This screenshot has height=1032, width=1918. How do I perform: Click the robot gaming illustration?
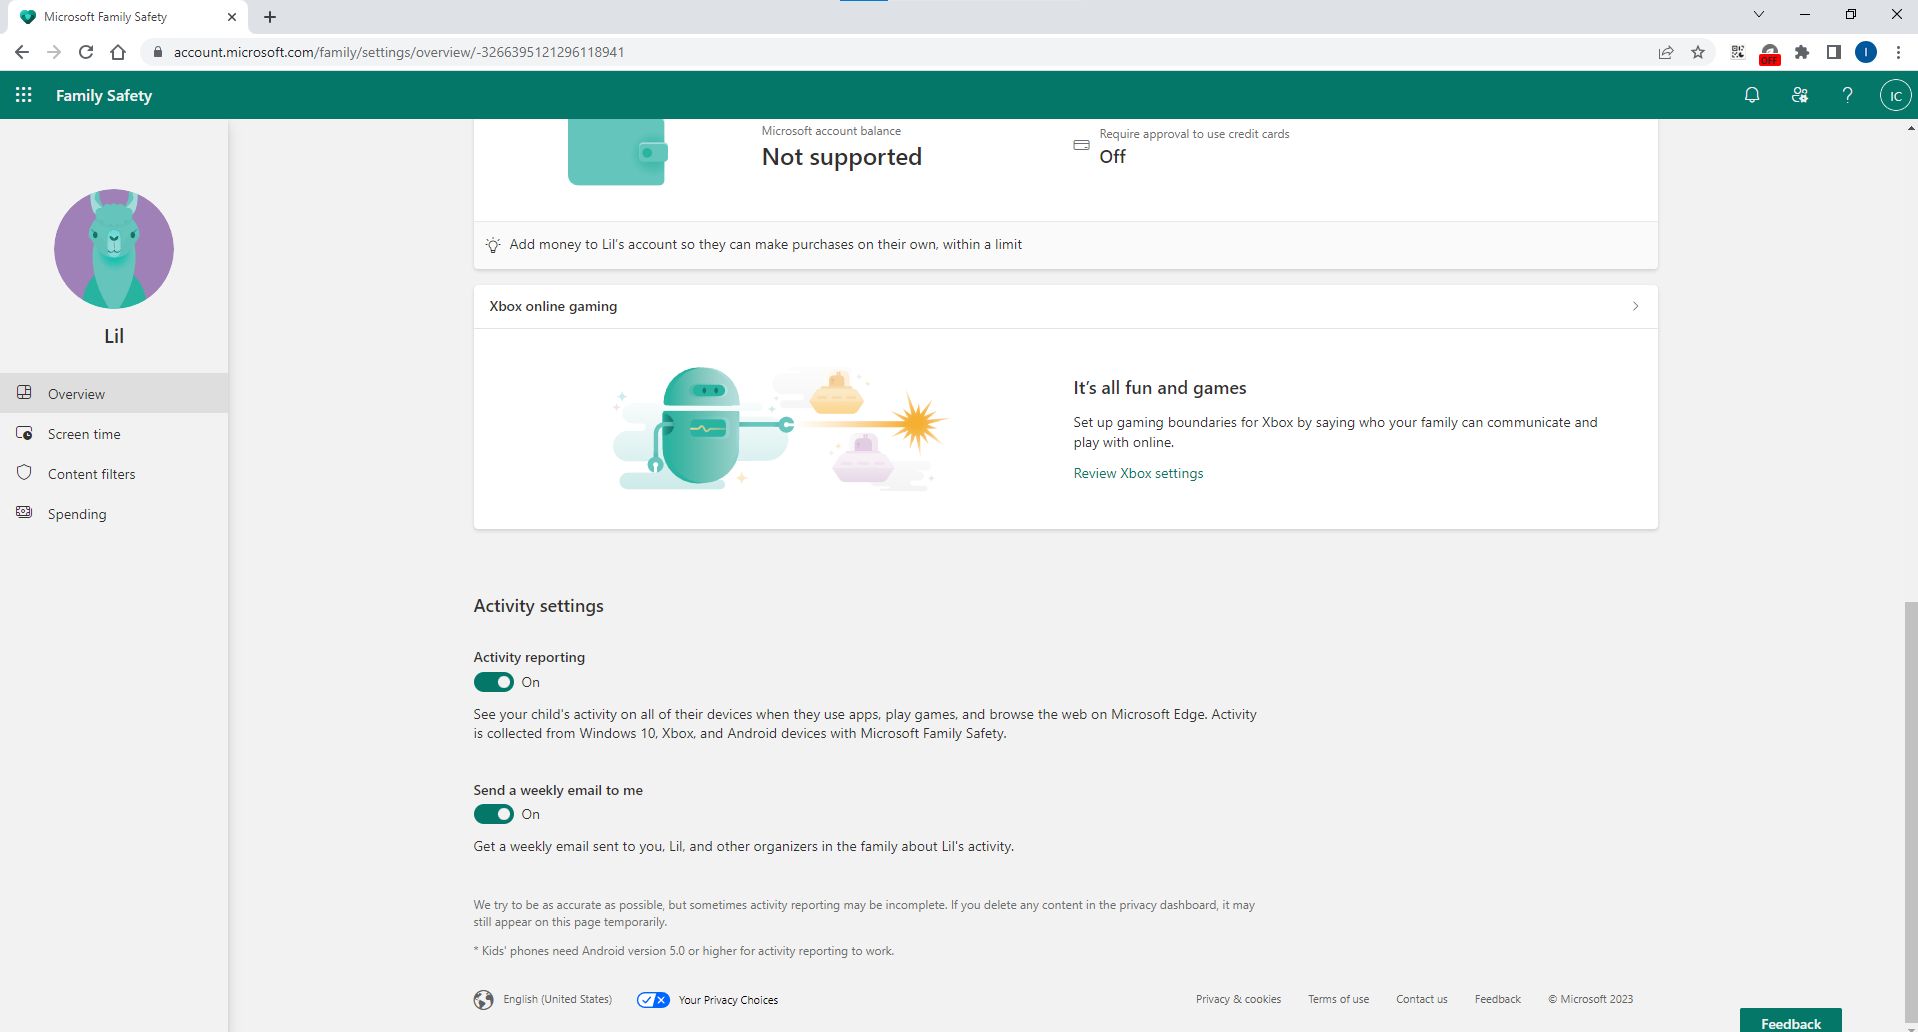pyautogui.click(x=780, y=428)
